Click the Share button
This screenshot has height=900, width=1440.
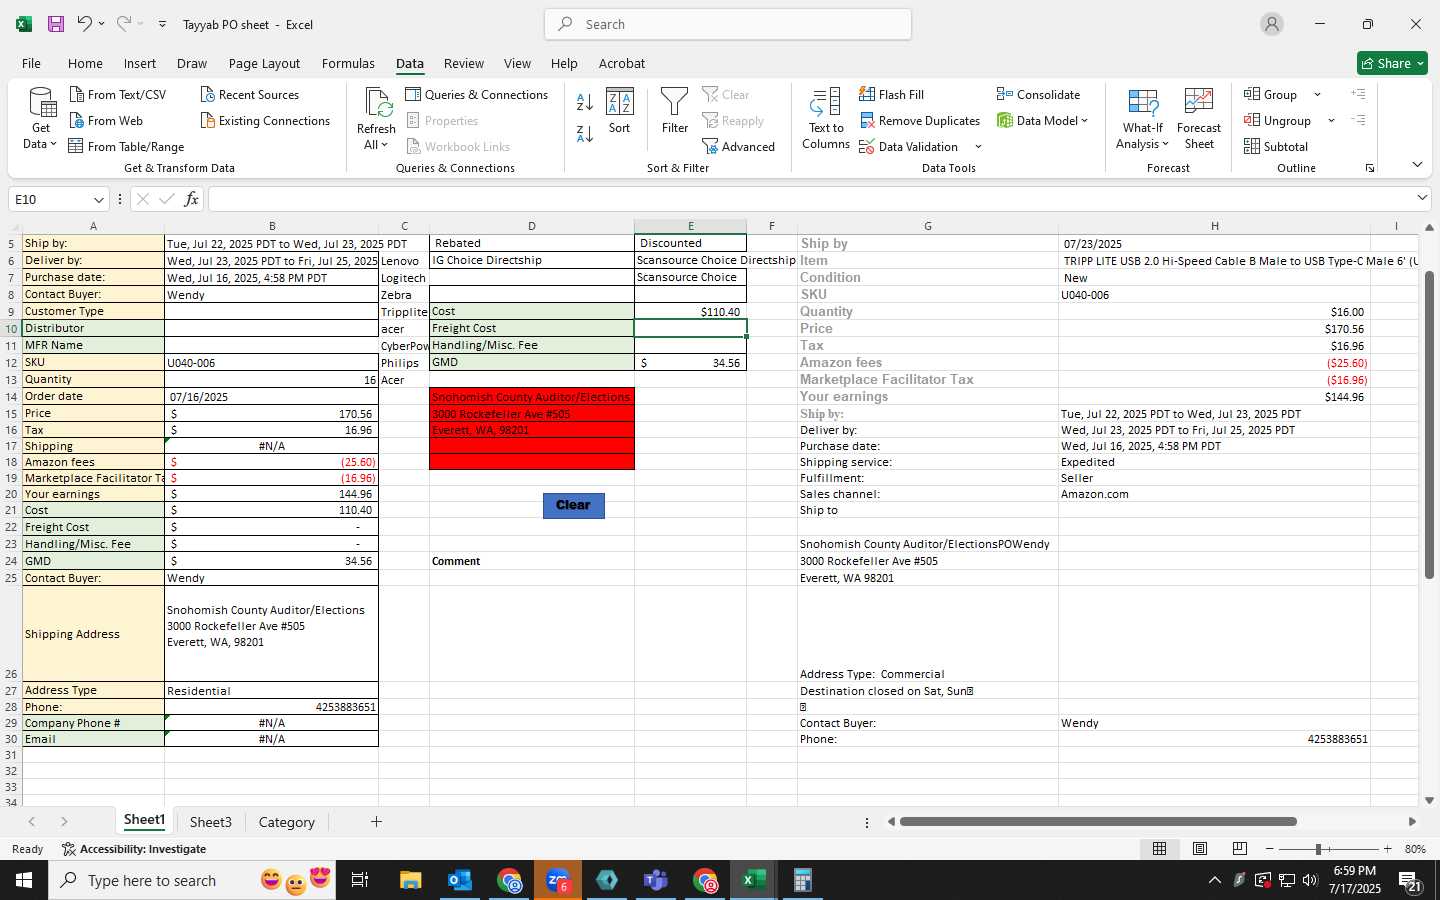pyautogui.click(x=1392, y=63)
